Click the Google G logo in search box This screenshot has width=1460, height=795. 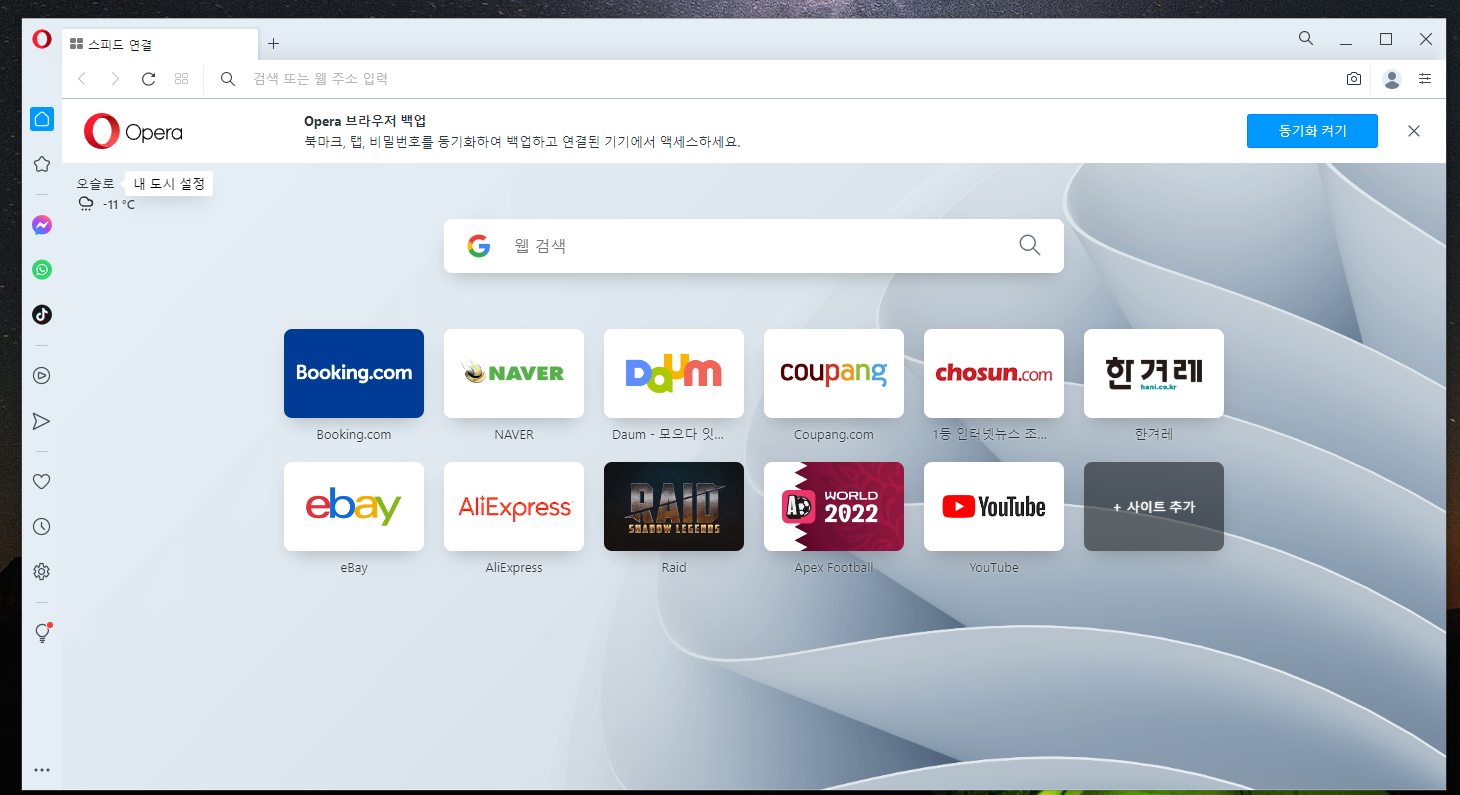tap(479, 246)
